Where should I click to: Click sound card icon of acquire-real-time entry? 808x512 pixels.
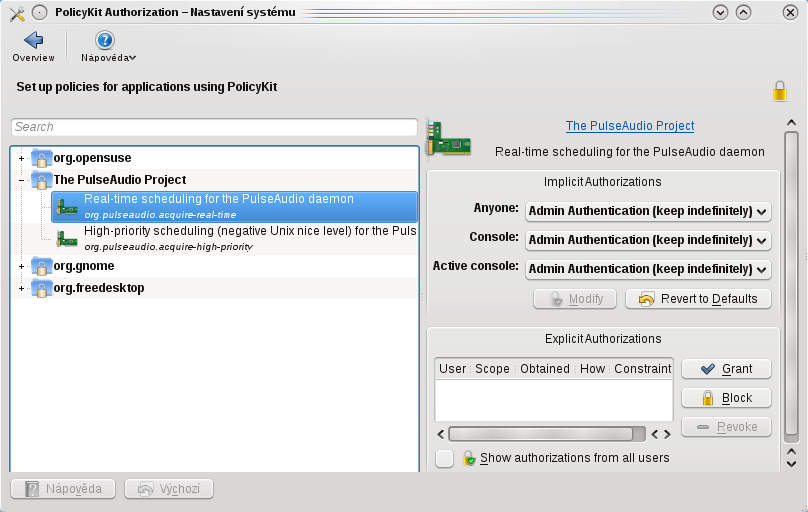tap(67, 207)
